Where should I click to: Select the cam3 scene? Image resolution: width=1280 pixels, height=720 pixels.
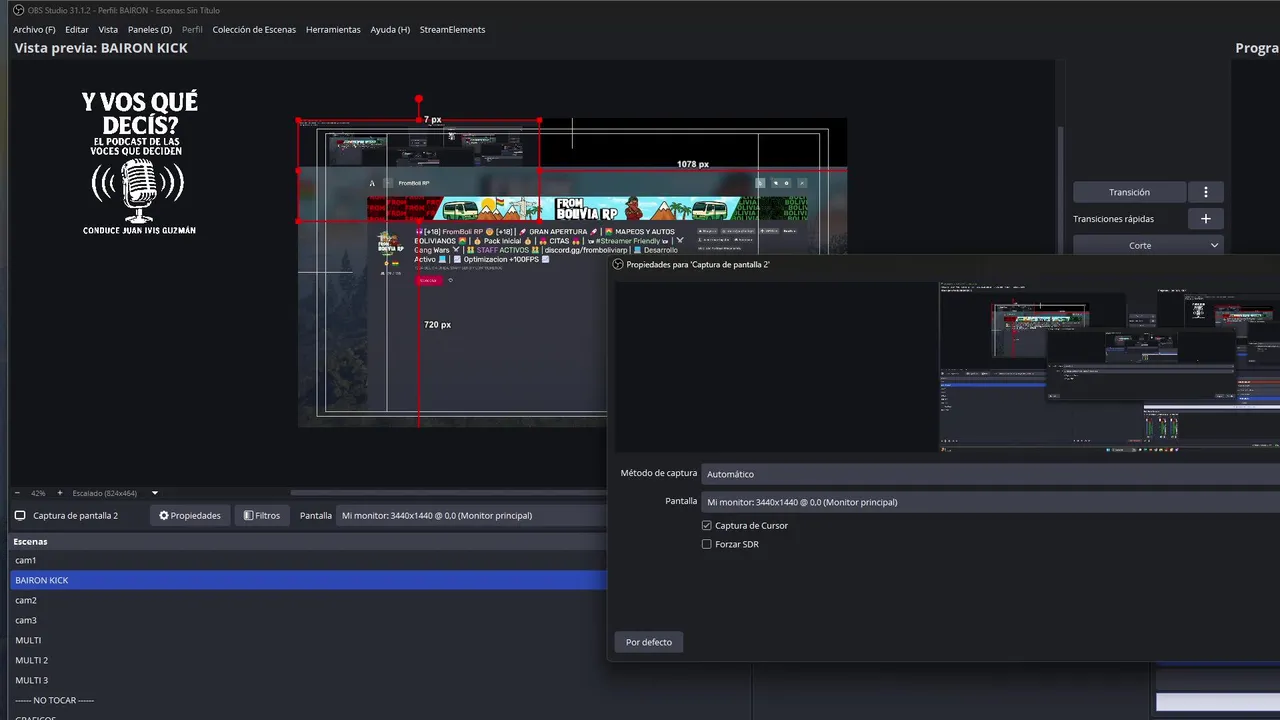point(308,620)
